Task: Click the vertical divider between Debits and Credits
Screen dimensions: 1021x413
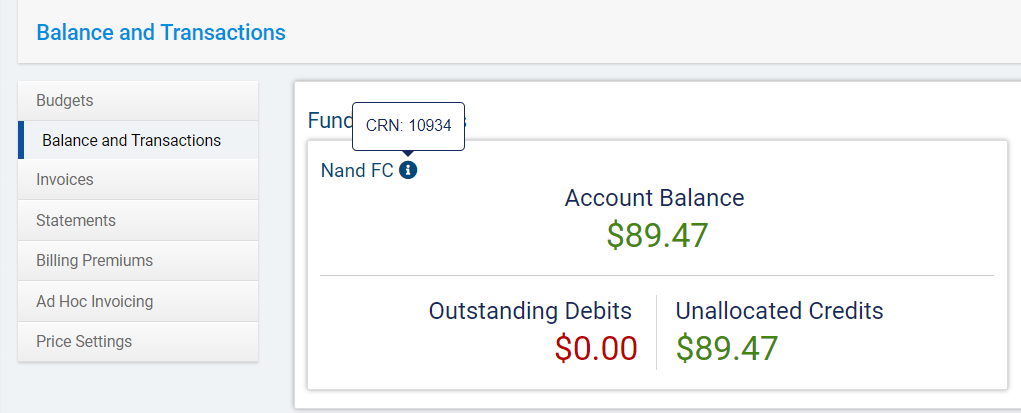Action: click(656, 332)
